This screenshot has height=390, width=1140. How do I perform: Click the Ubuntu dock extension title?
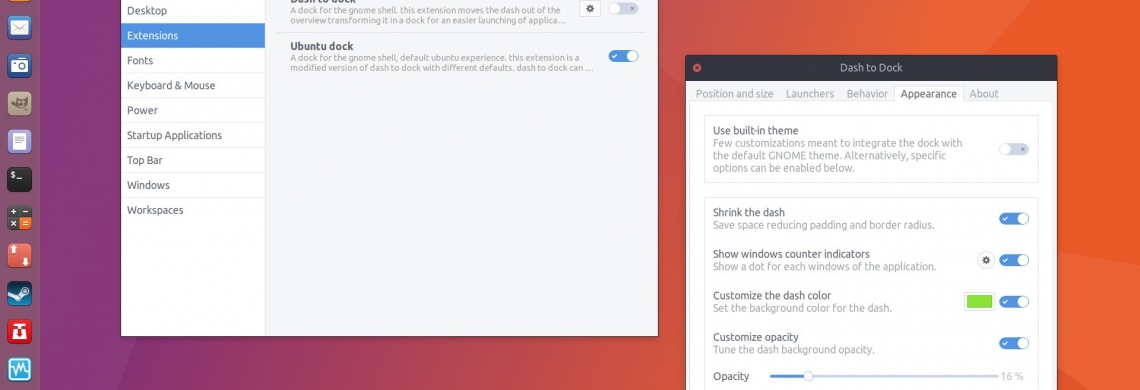[321, 46]
